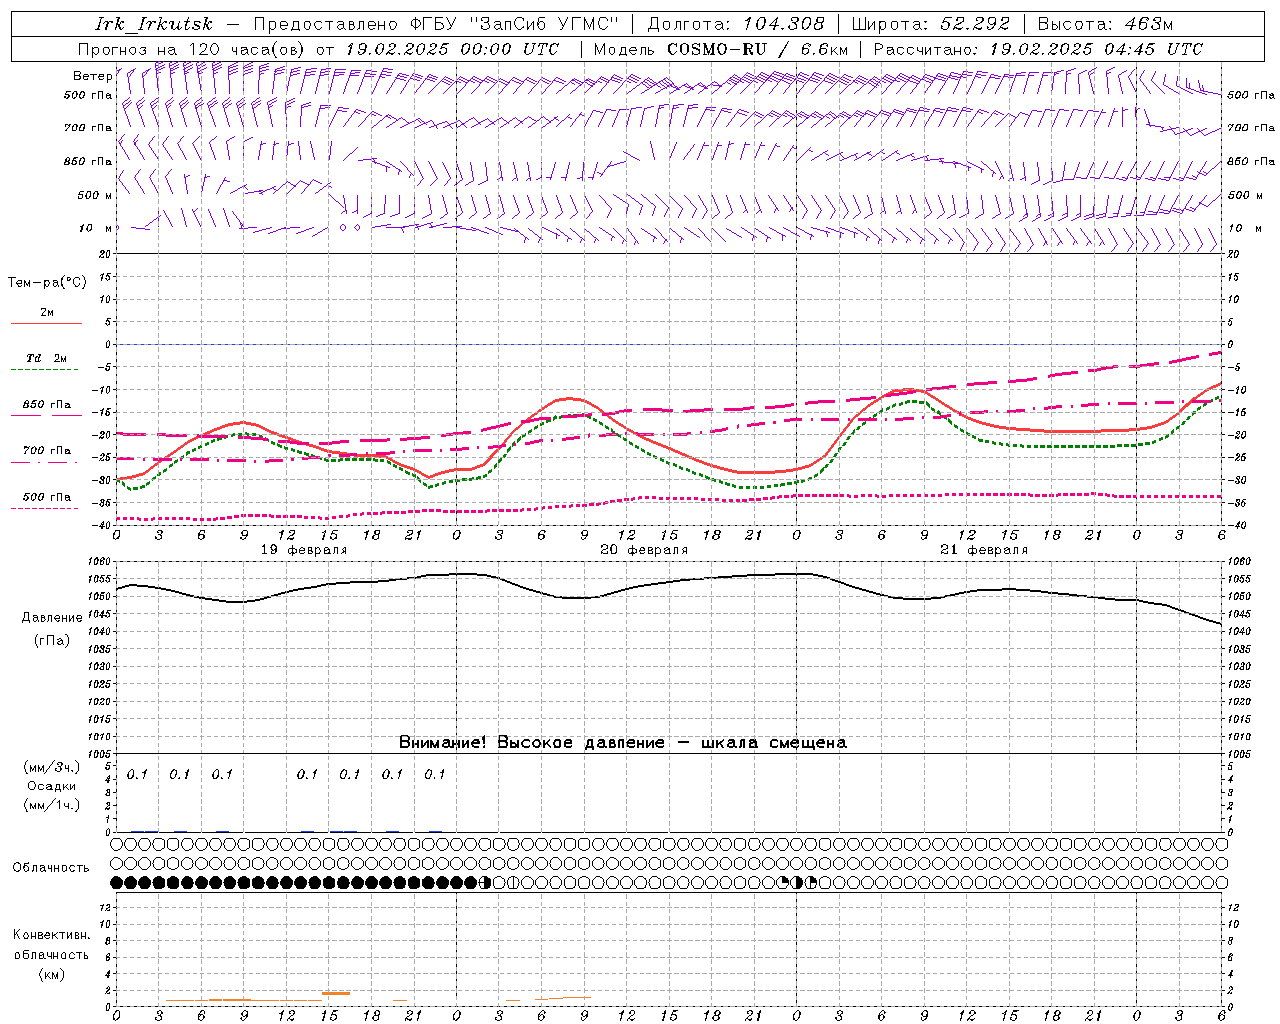Screen dimensions: 1280x1024
Task: Click the calculation time 19.02.2025 04:45 UTC
Action: pyautogui.click(x=1096, y=49)
